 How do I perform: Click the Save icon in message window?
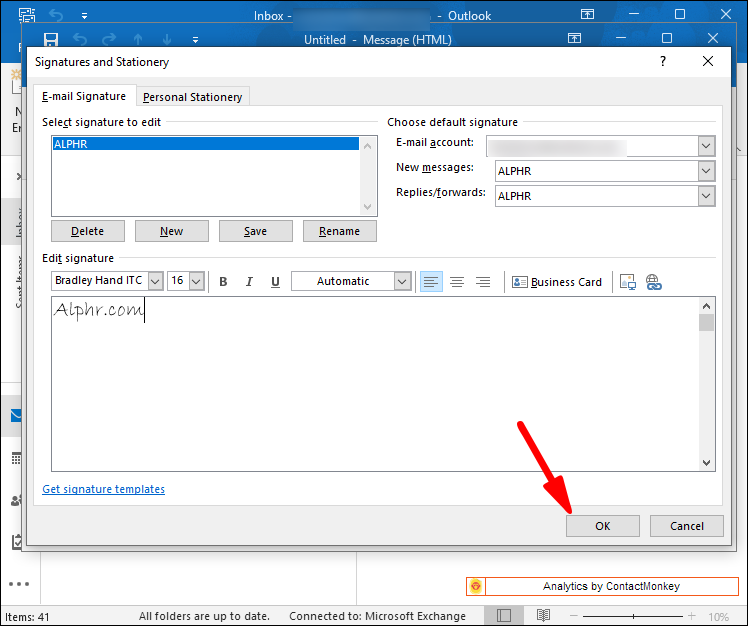51,39
